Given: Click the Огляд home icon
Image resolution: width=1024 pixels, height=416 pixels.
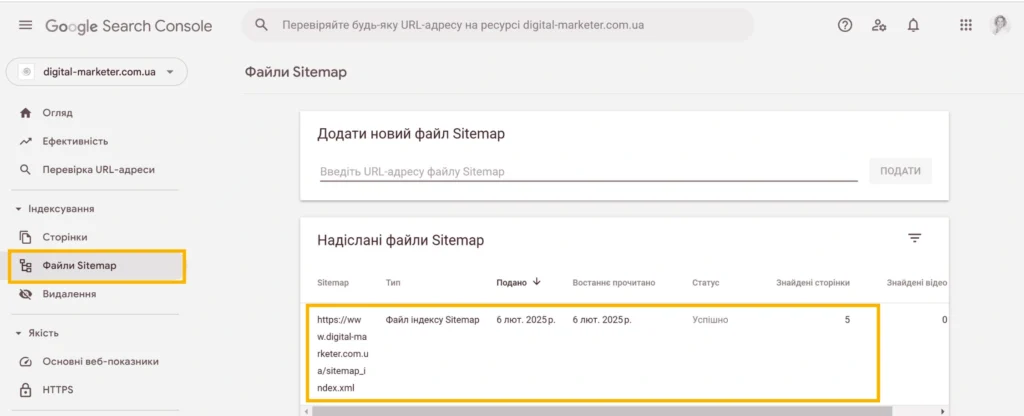Looking at the screenshot, I should point(25,113).
